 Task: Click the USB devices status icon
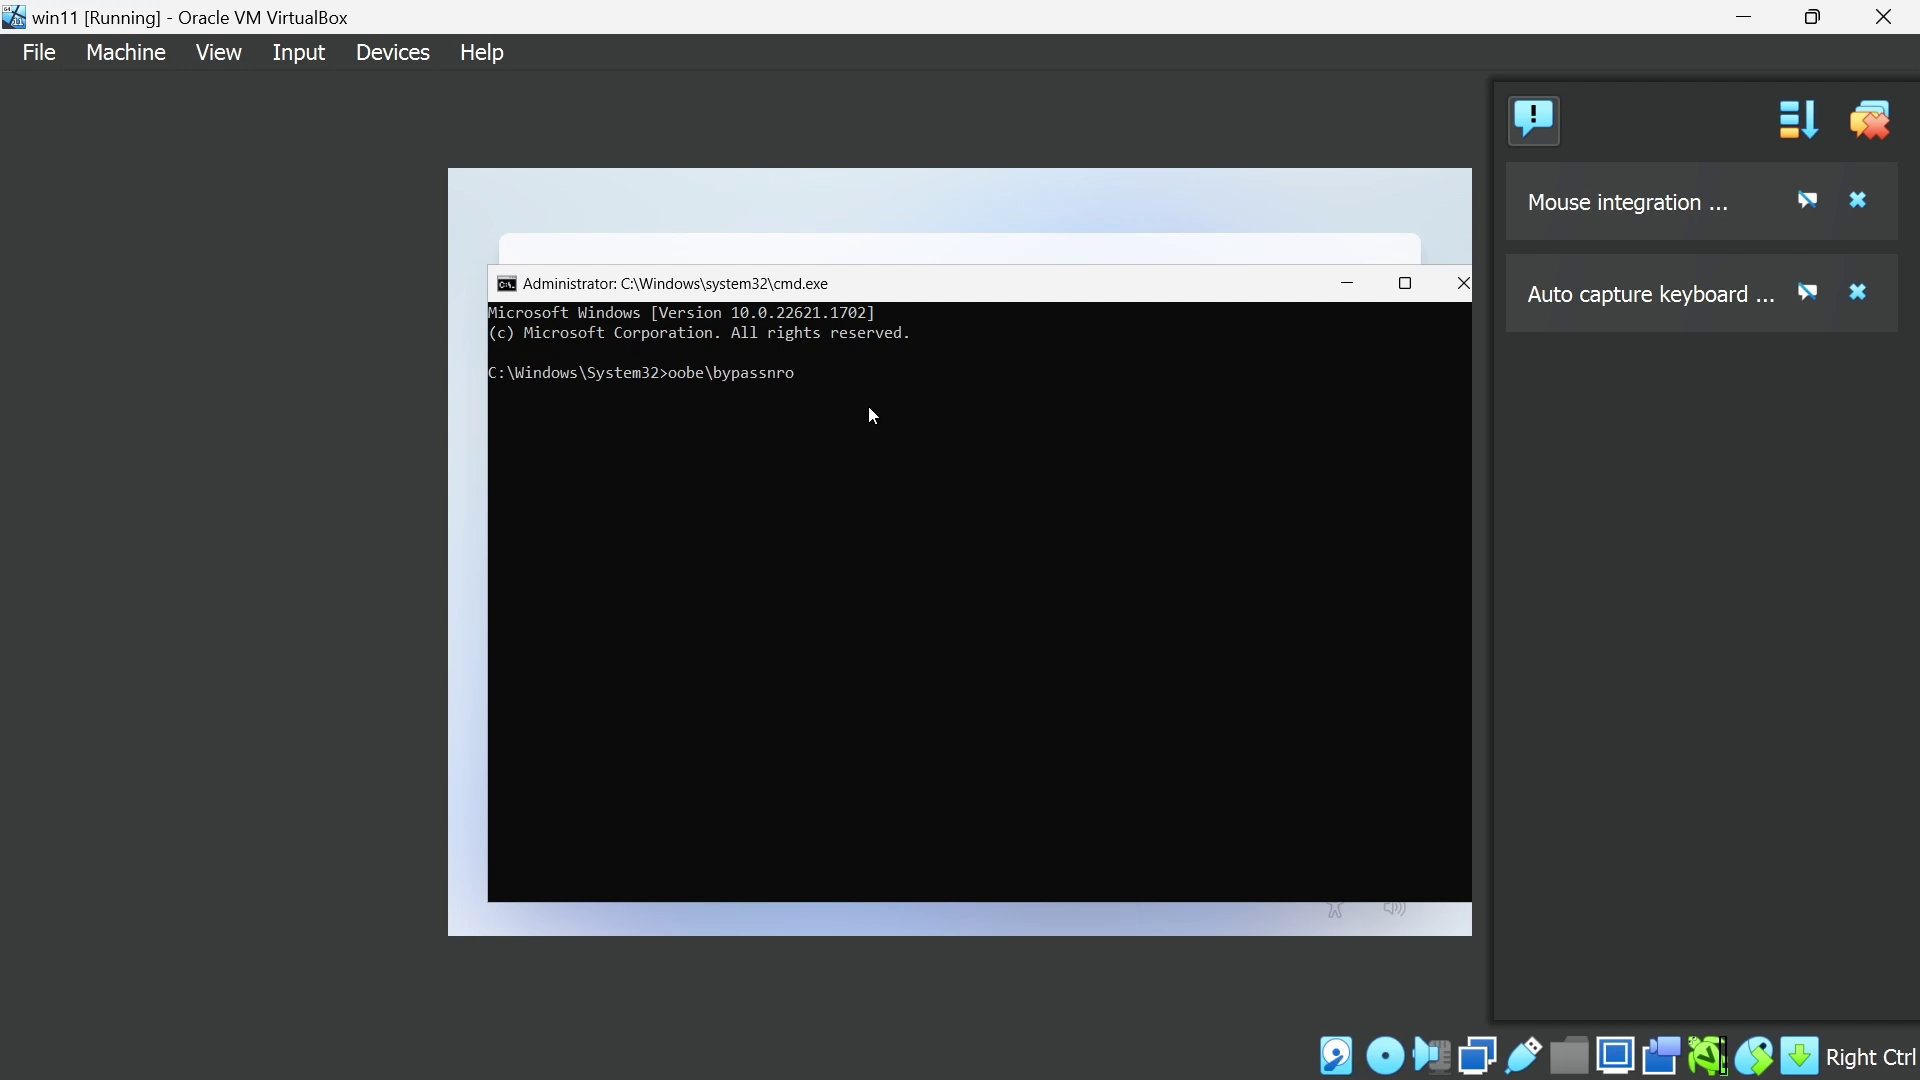tap(1524, 1056)
